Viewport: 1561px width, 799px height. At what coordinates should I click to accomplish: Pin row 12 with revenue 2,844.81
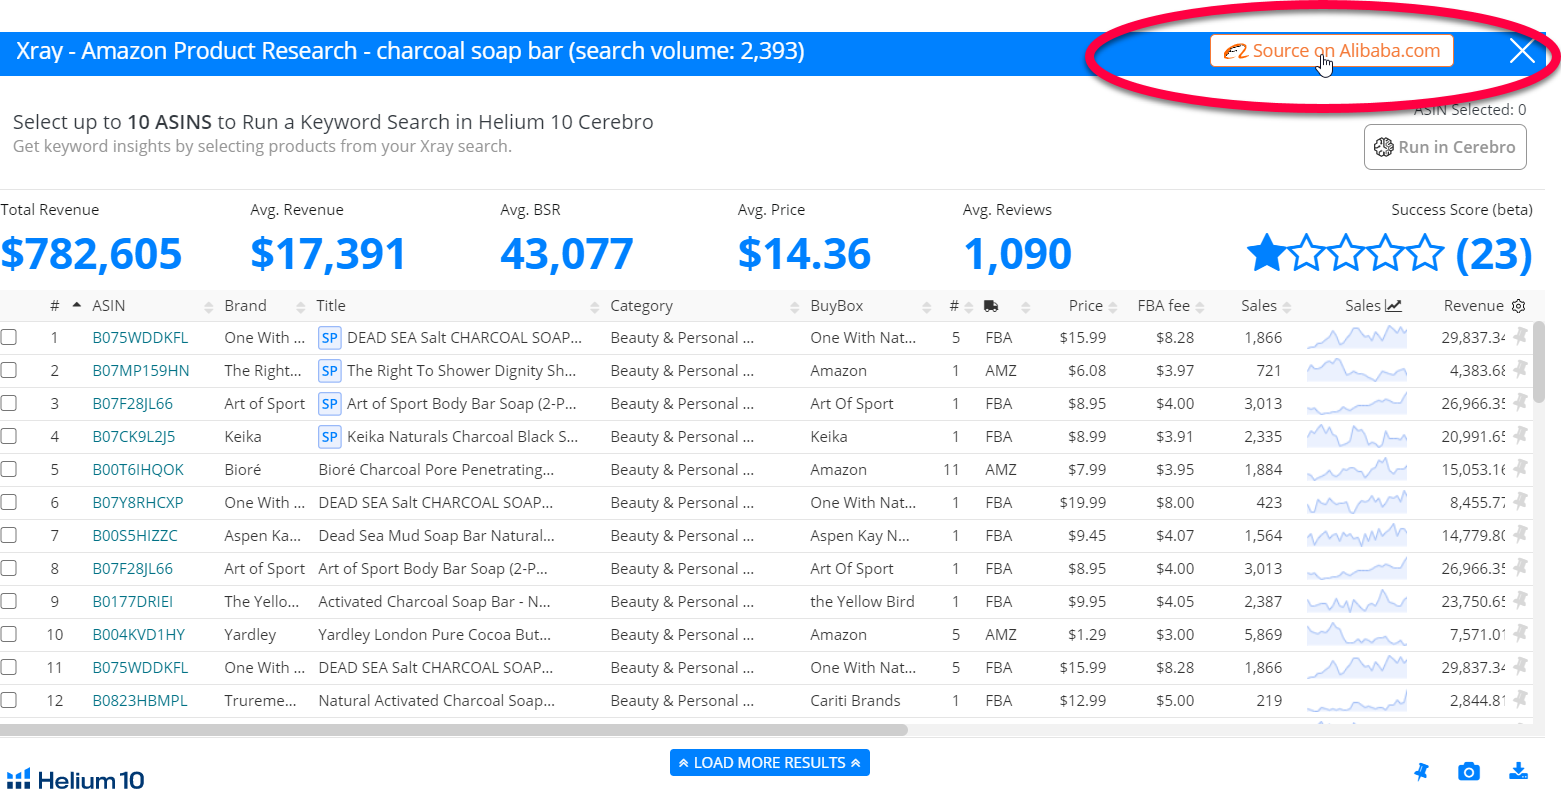pyautogui.click(x=1521, y=700)
